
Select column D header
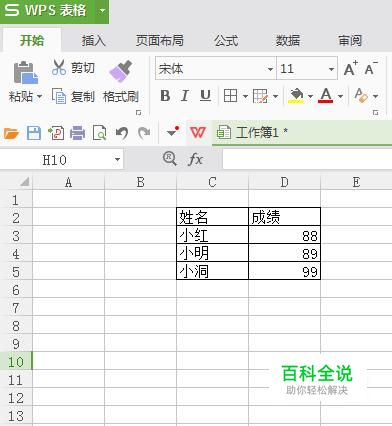(284, 182)
